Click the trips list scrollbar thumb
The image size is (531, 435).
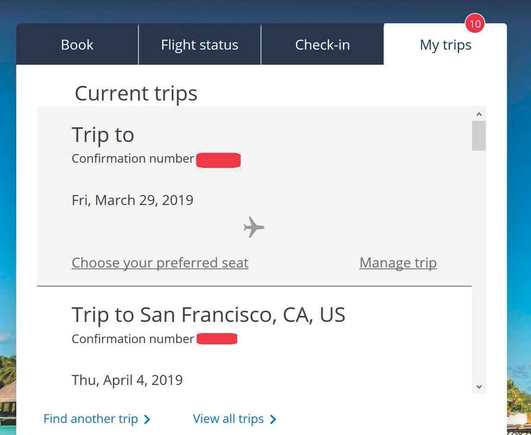tap(479, 136)
